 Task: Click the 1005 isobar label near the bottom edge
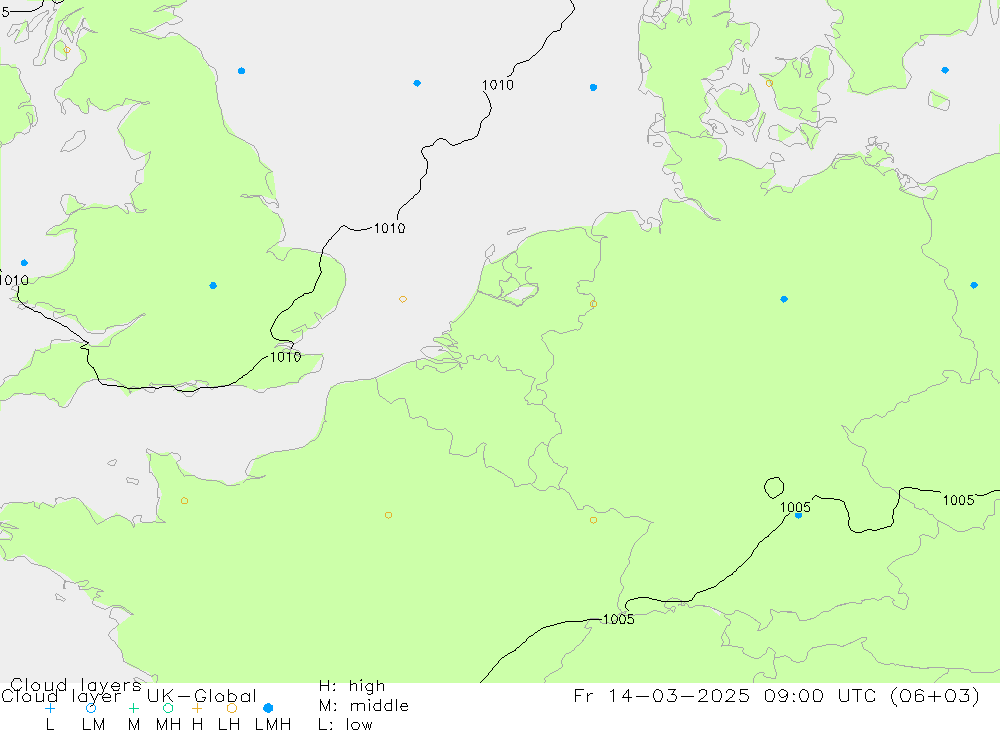pos(618,619)
